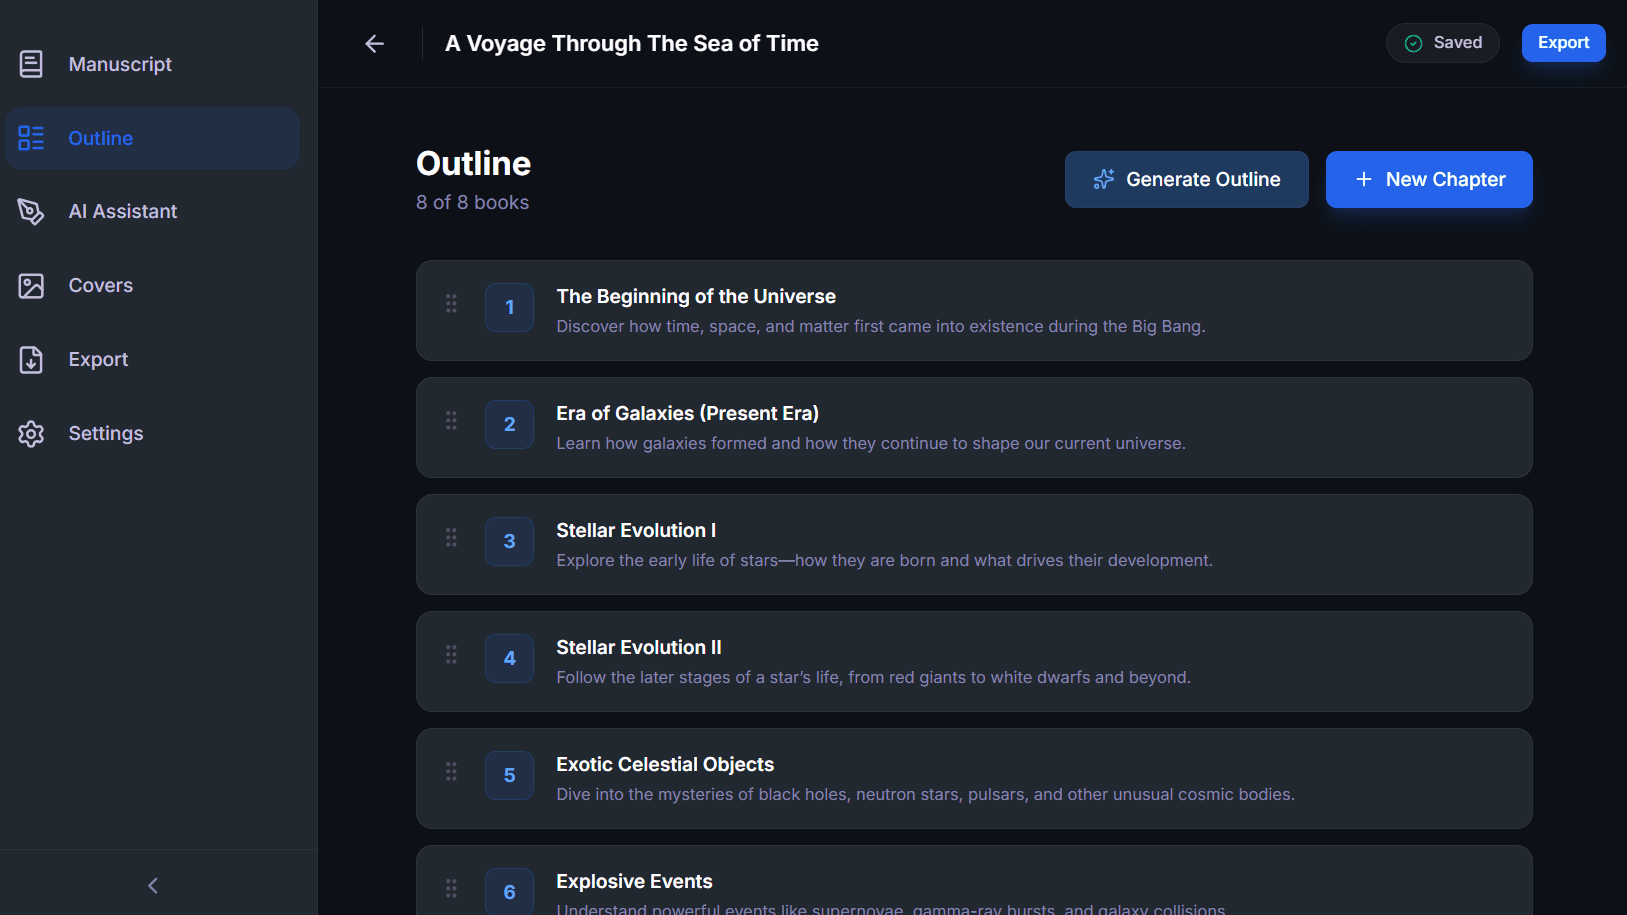The width and height of the screenshot is (1627, 915).
Task: Click the number 4 chapter badge
Action: [509, 658]
